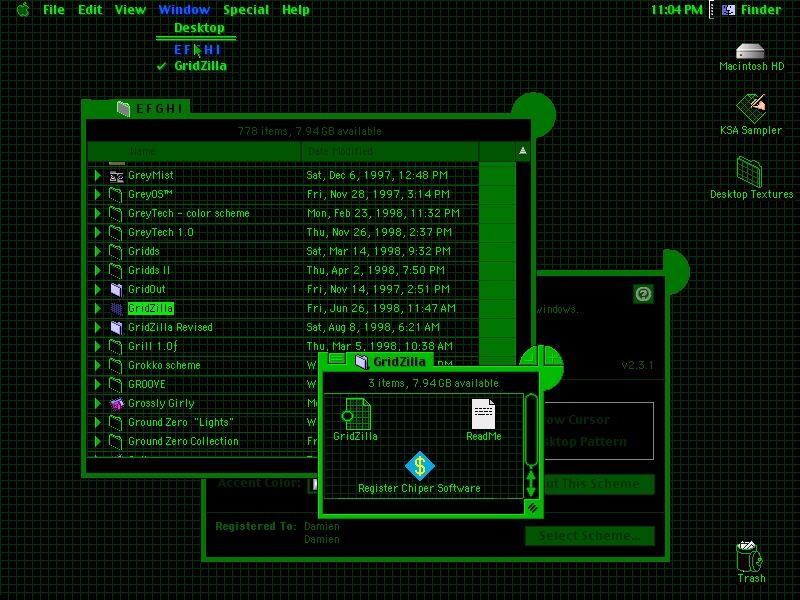Click the GridZilla window title folder icon
The image size is (800, 600).
tap(362, 362)
